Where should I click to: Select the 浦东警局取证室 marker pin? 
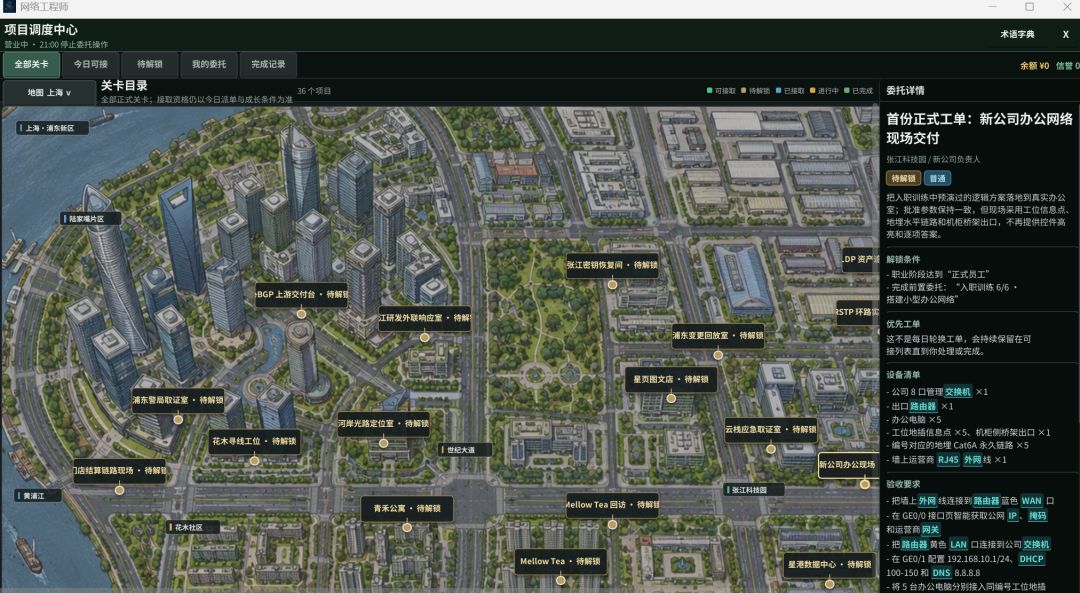coord(178,419)
